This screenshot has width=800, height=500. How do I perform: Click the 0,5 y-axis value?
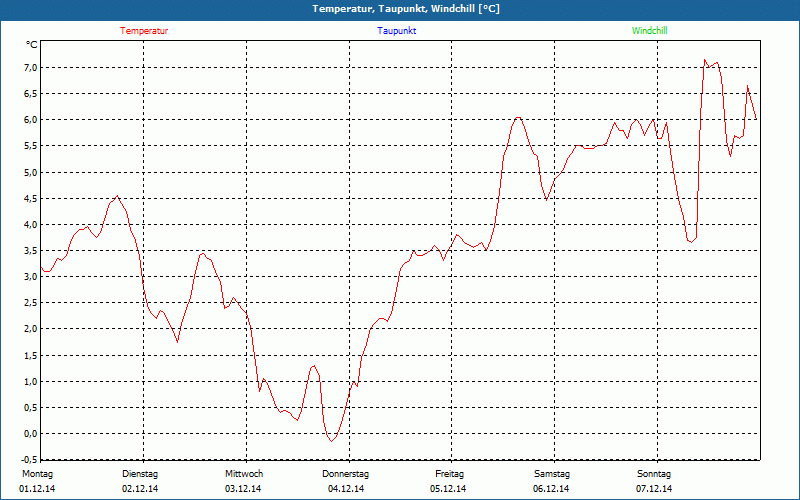pyautogui.click(x=30, y=408)
